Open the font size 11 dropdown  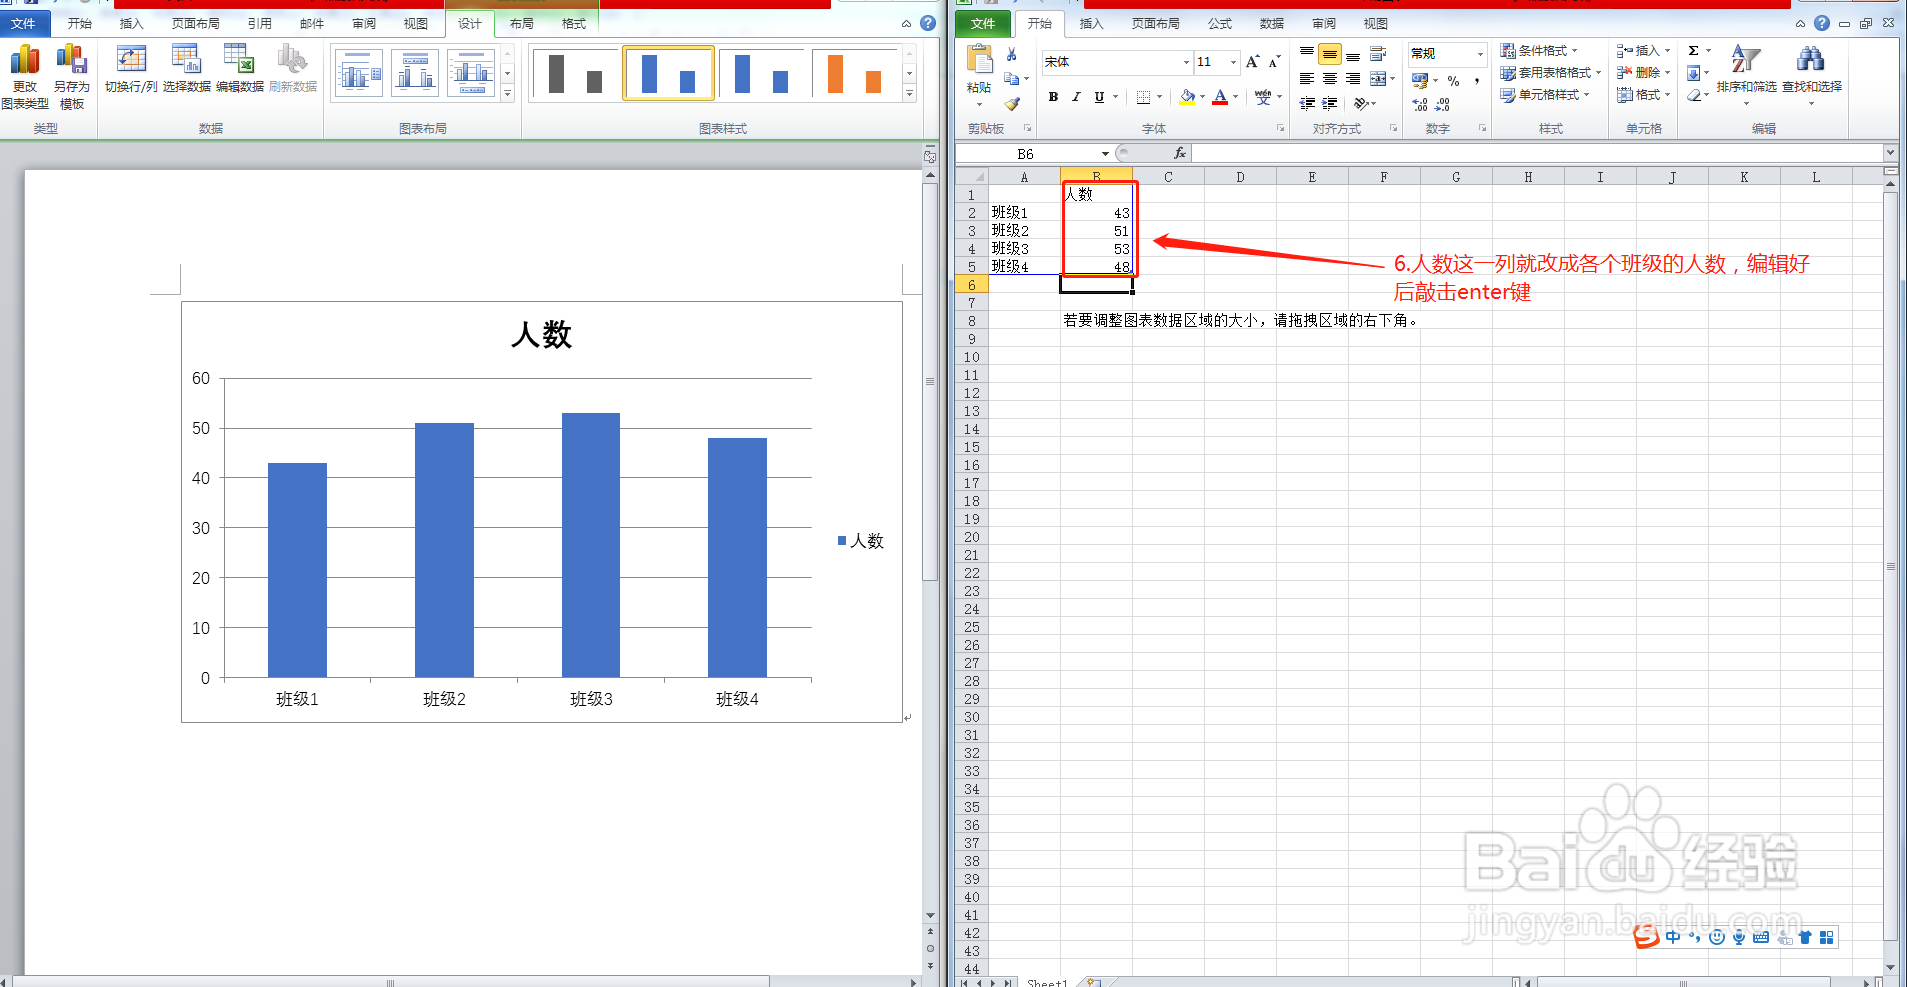pos(1233,62)
